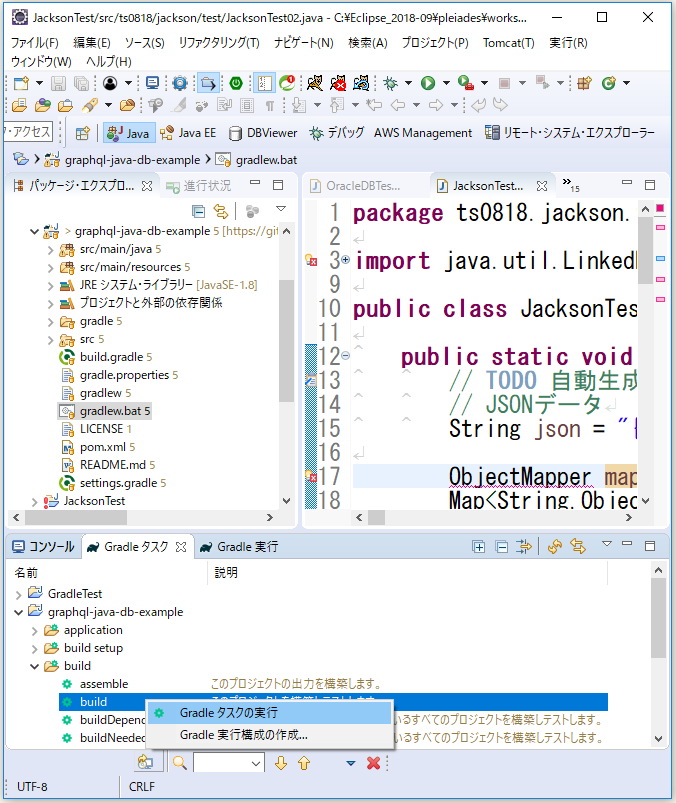Collapse the fold at line 12
676x803 pixels.
click(346, 355)
